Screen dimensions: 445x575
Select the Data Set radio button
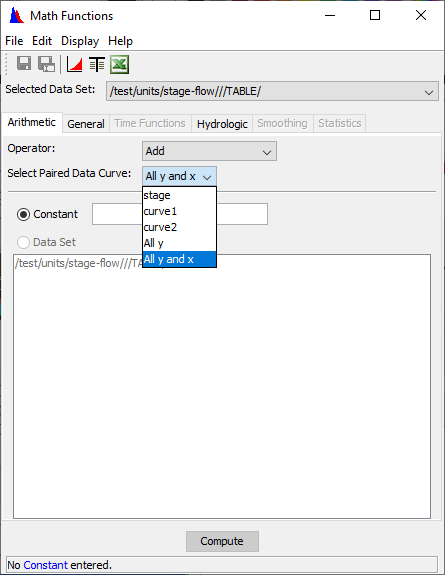pos(23,242)
